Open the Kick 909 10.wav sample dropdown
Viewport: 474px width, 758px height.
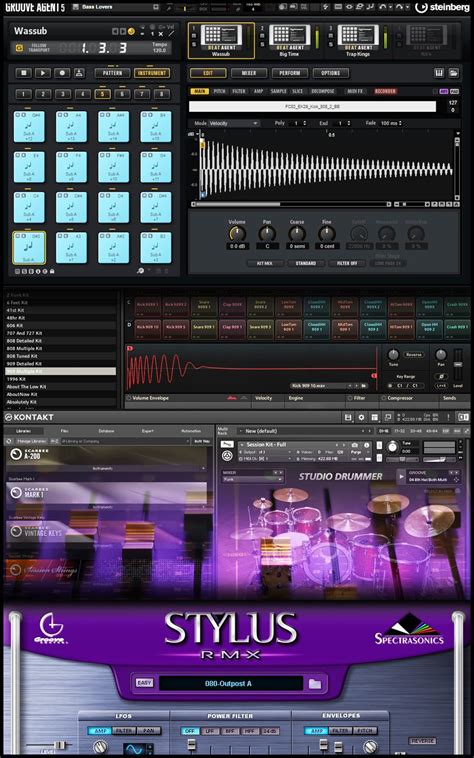point(329,386)
